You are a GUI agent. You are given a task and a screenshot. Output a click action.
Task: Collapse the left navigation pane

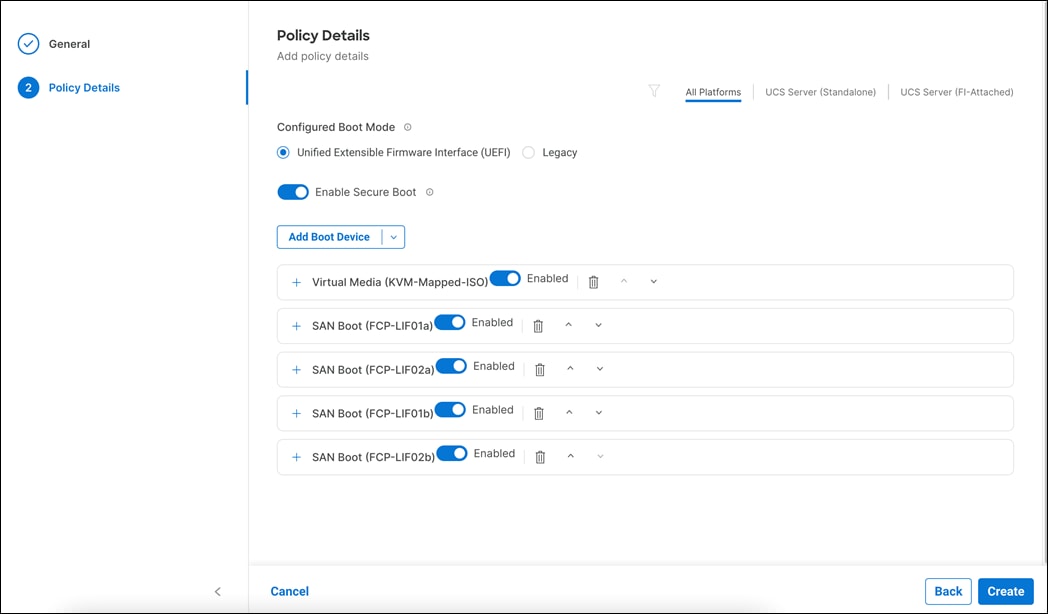218,591
